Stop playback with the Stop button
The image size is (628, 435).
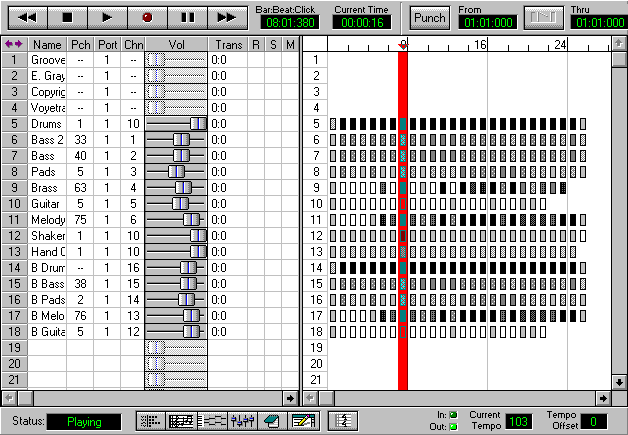point(66,17)
